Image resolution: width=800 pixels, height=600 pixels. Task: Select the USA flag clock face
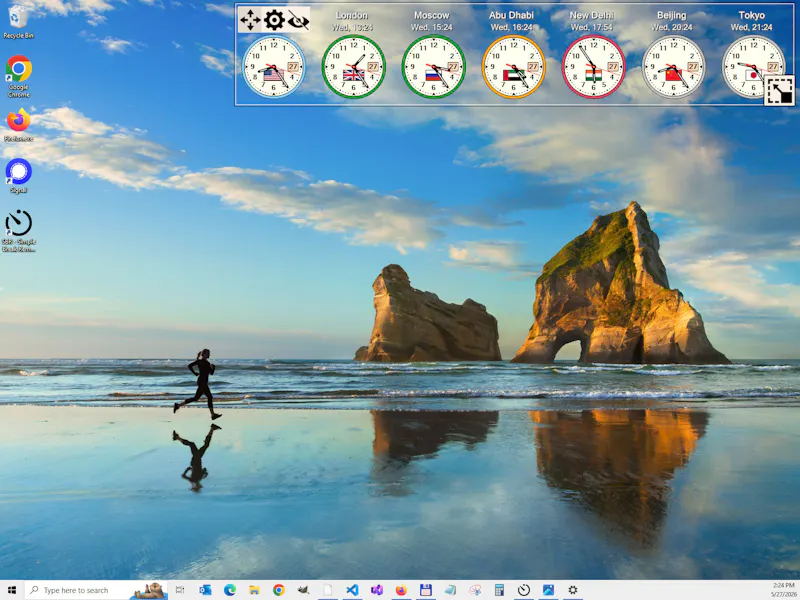[273, 67]
